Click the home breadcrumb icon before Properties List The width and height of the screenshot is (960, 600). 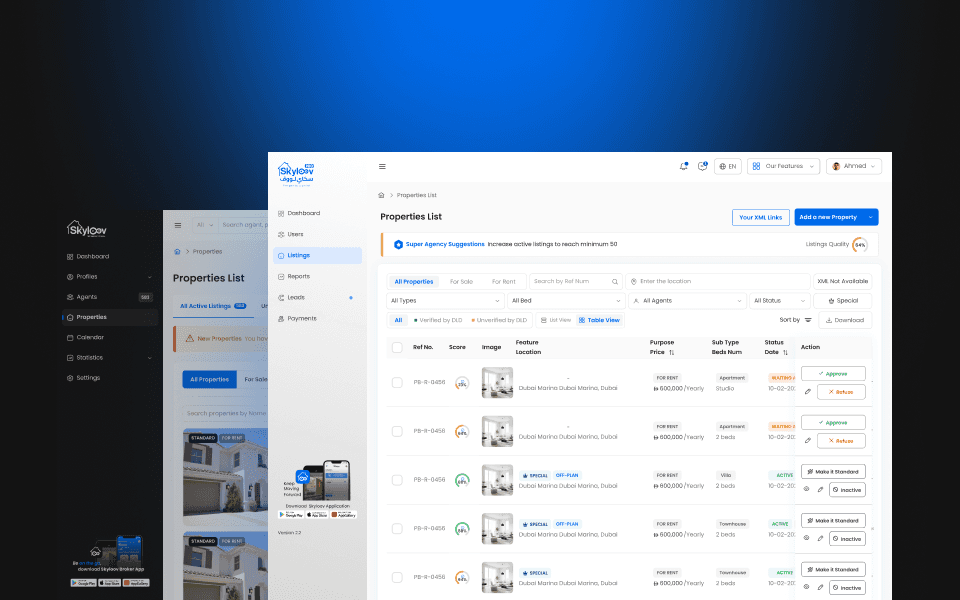click(381, 195)
